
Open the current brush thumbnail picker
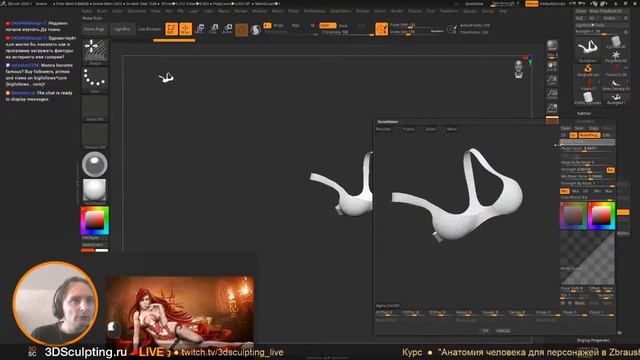[95, 51]
